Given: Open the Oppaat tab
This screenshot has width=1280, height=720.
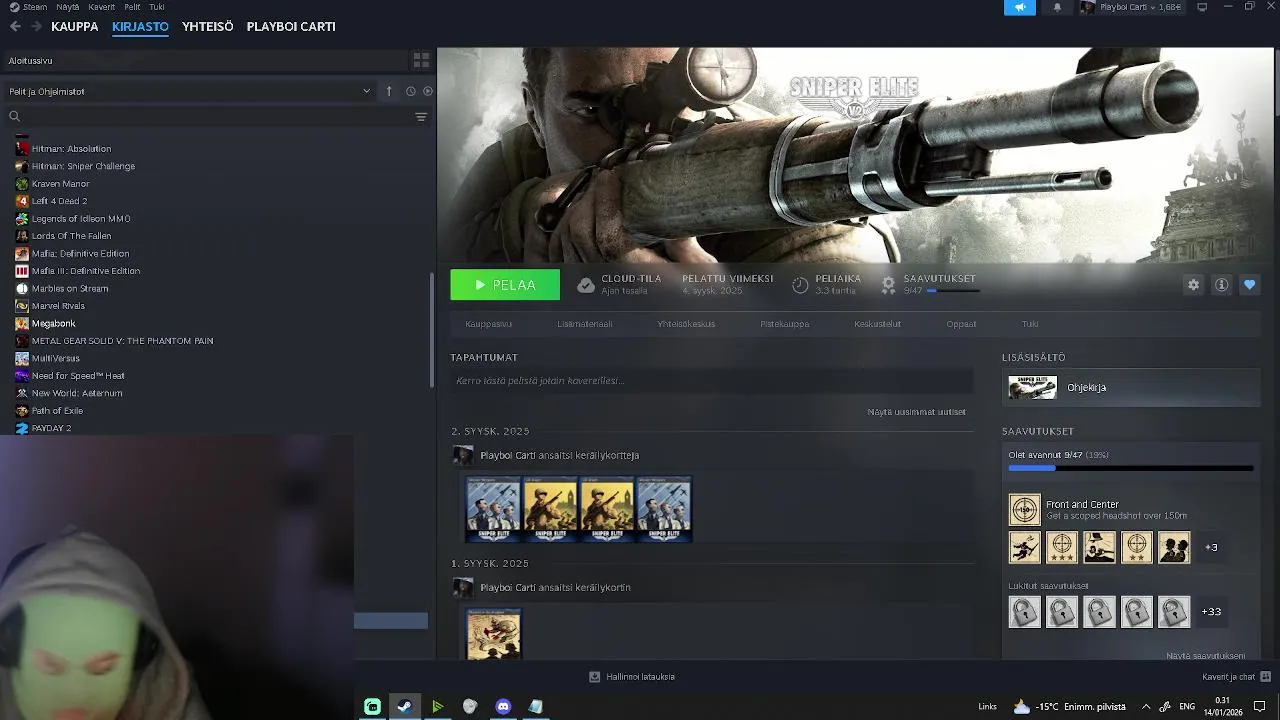Looking at the screenshot, I should [x=961, y=324].
